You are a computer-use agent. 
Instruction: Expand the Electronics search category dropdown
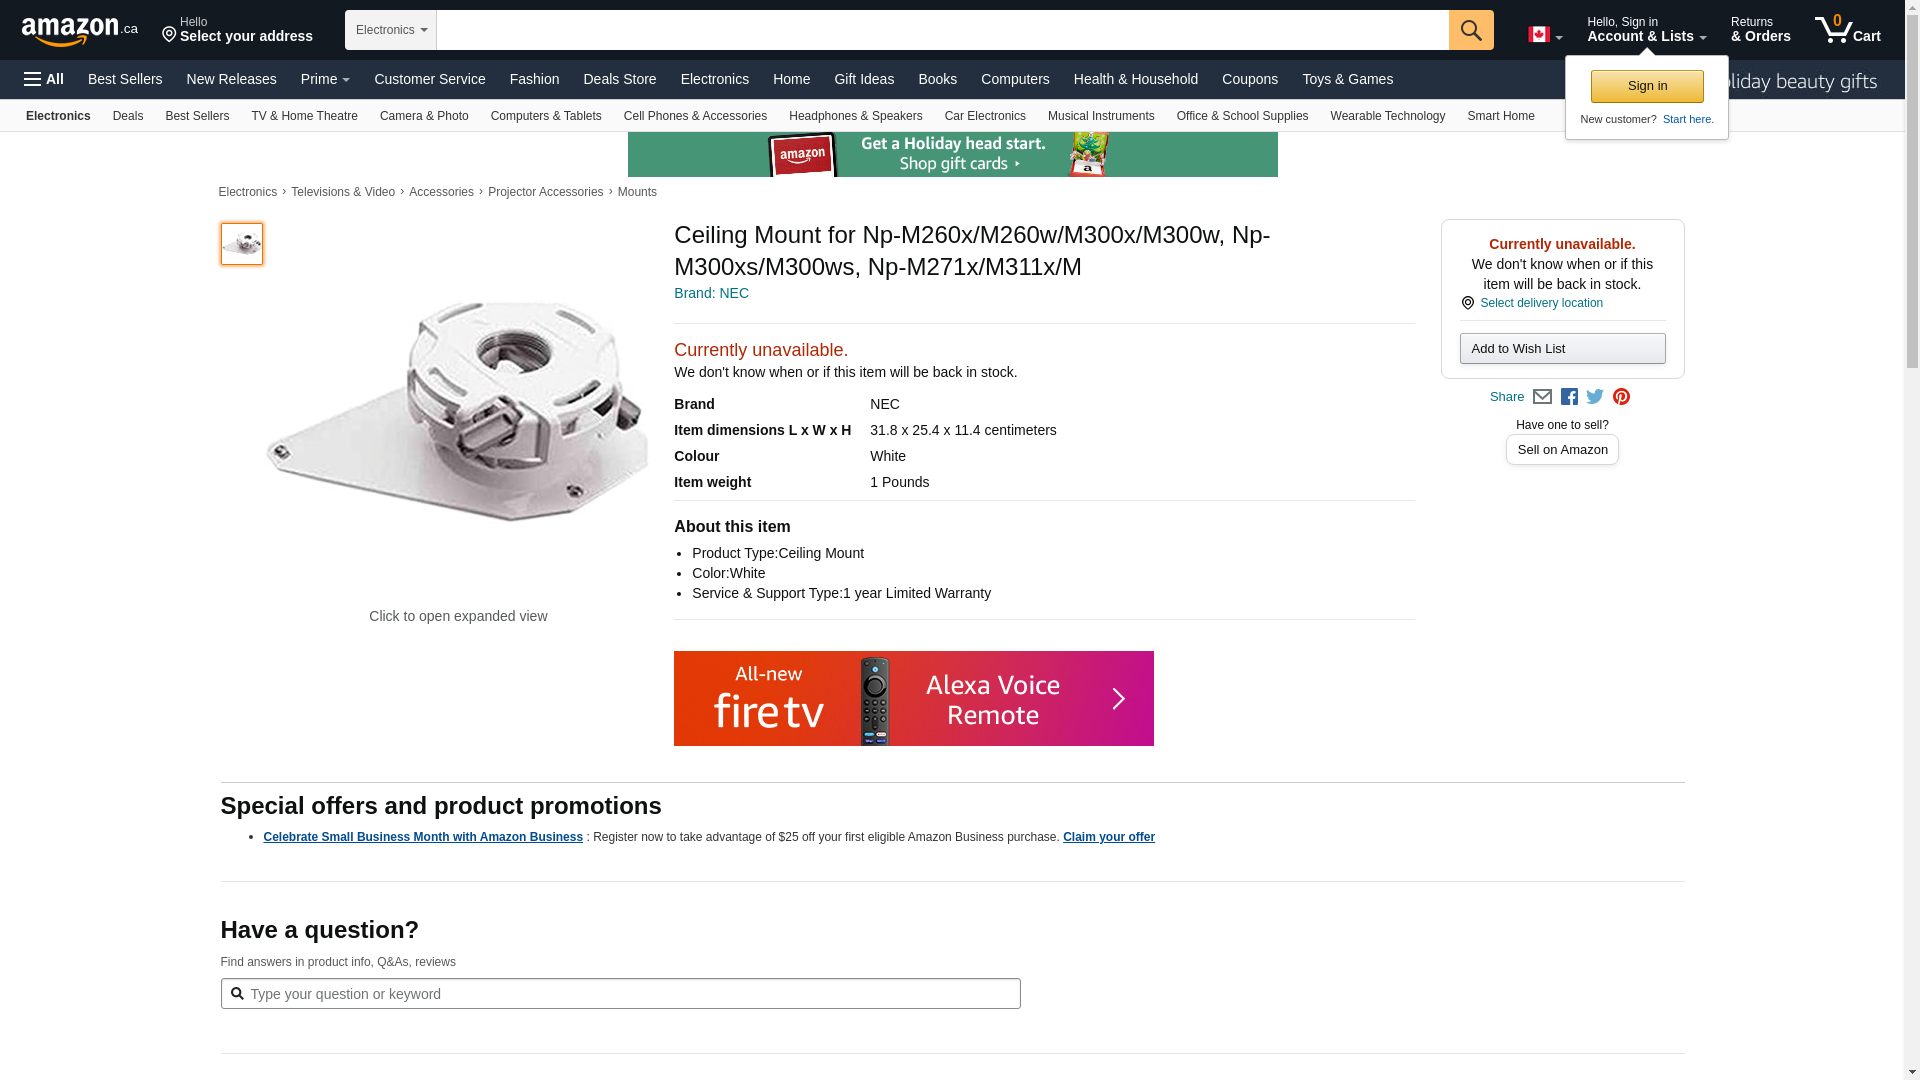(x=391, y=30)
